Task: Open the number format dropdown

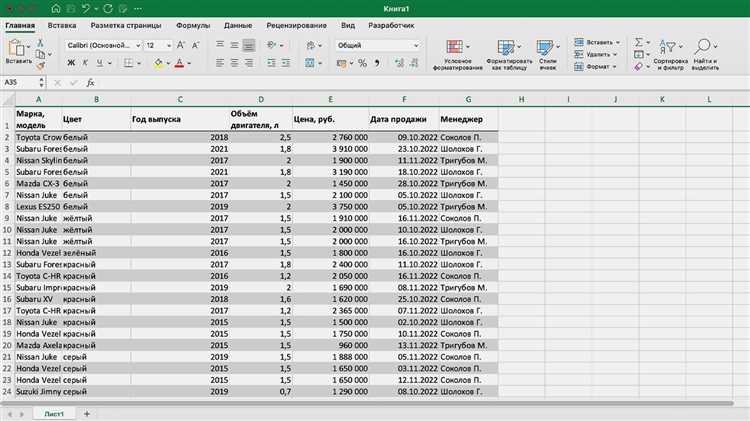Action: [378, 45]
